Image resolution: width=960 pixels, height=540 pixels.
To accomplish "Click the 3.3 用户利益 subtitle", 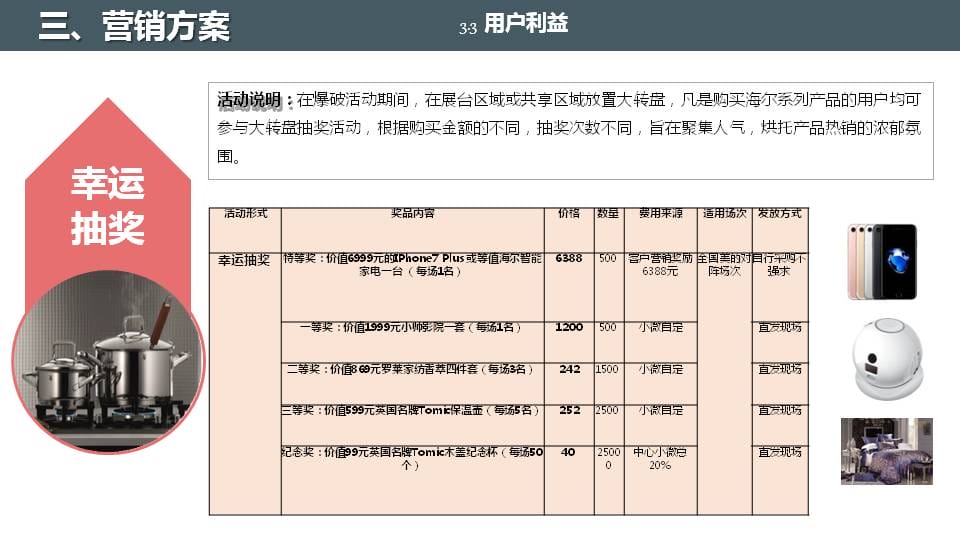I will pos(514,24).
